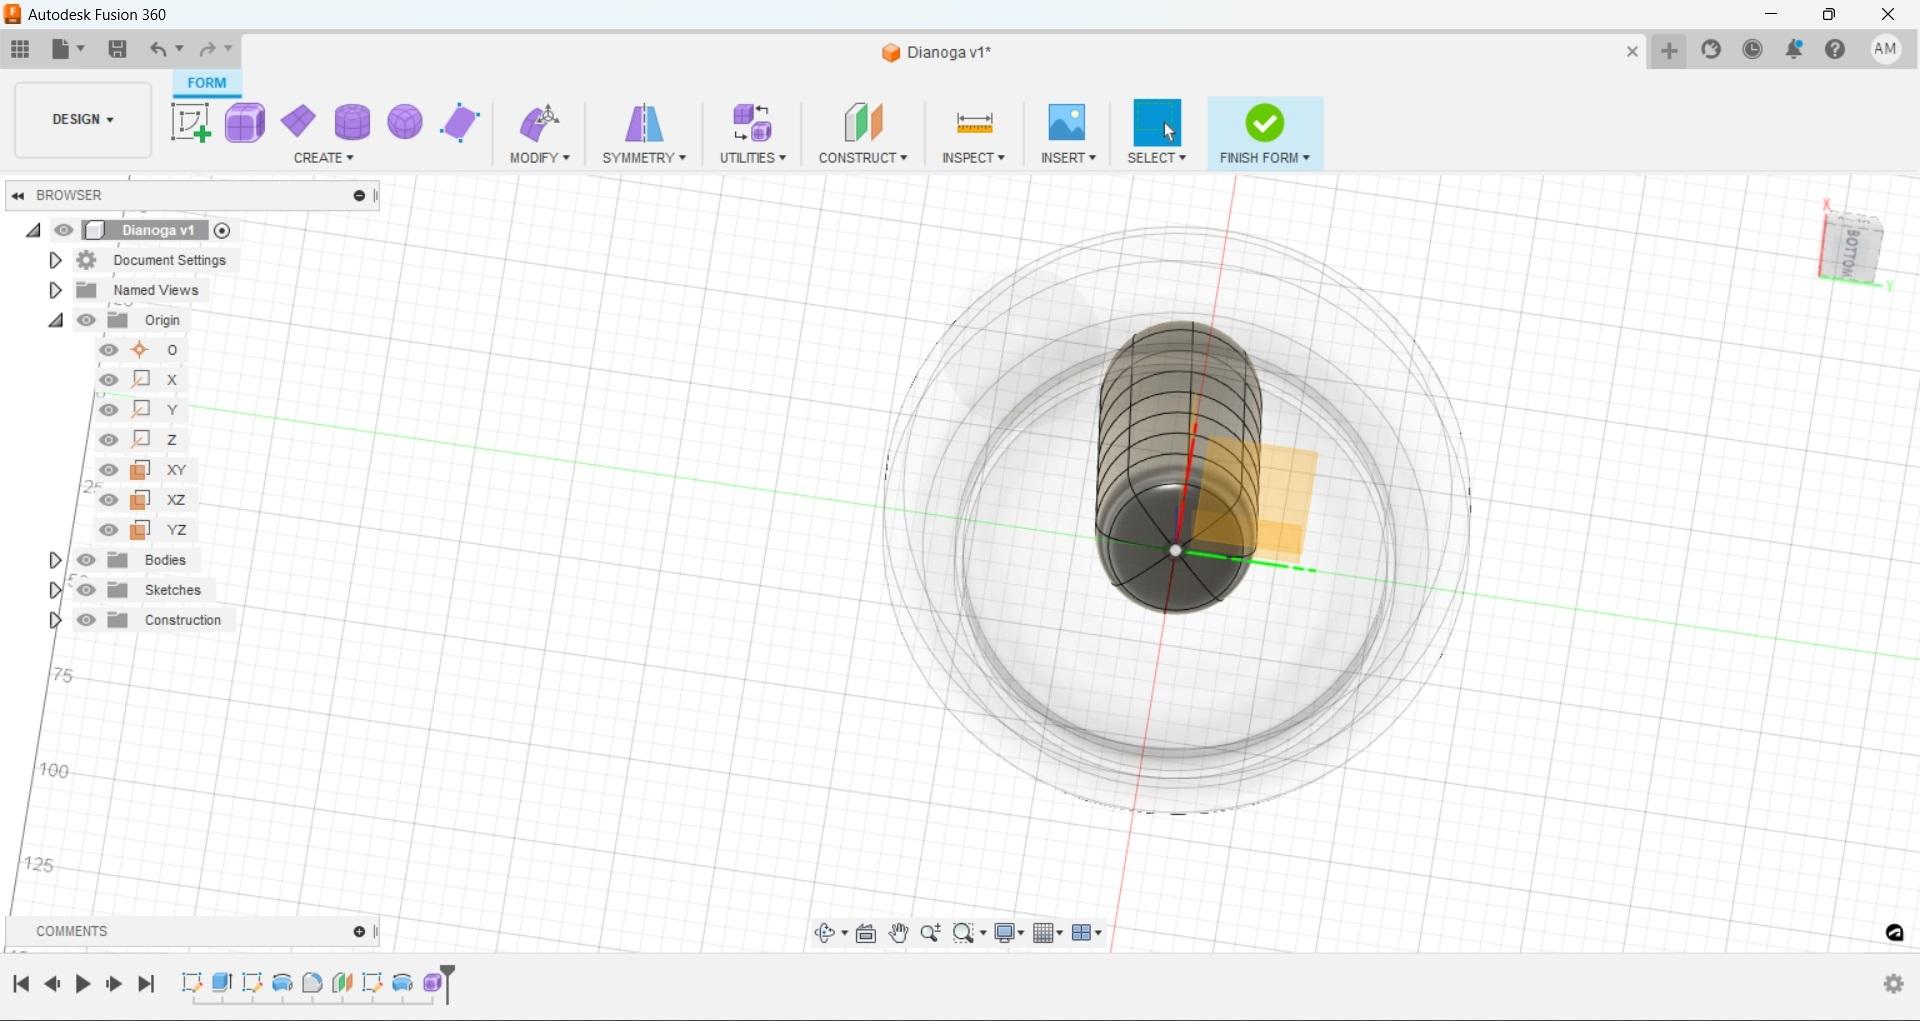
Task: Toggle visibility of the Bodies folder
Action: pyautogui.click(x=86, y=560)
